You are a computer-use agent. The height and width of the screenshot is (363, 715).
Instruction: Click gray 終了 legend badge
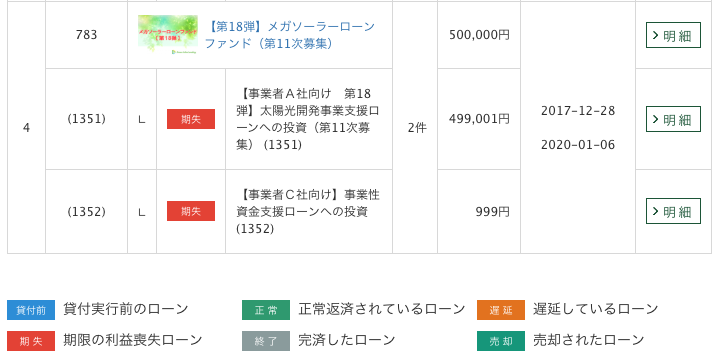click(266, 341)
